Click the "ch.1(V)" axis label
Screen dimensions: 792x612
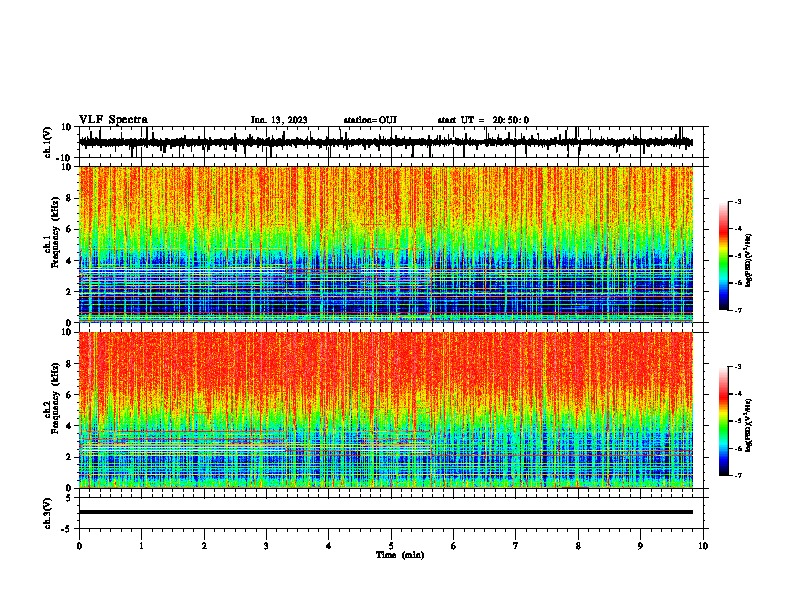coord(48,142)
